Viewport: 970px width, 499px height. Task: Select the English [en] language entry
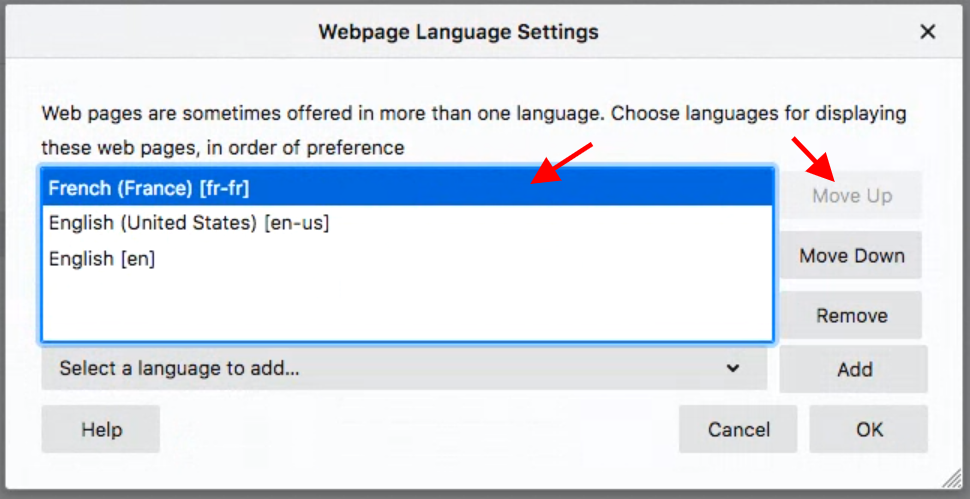point(102,259)
